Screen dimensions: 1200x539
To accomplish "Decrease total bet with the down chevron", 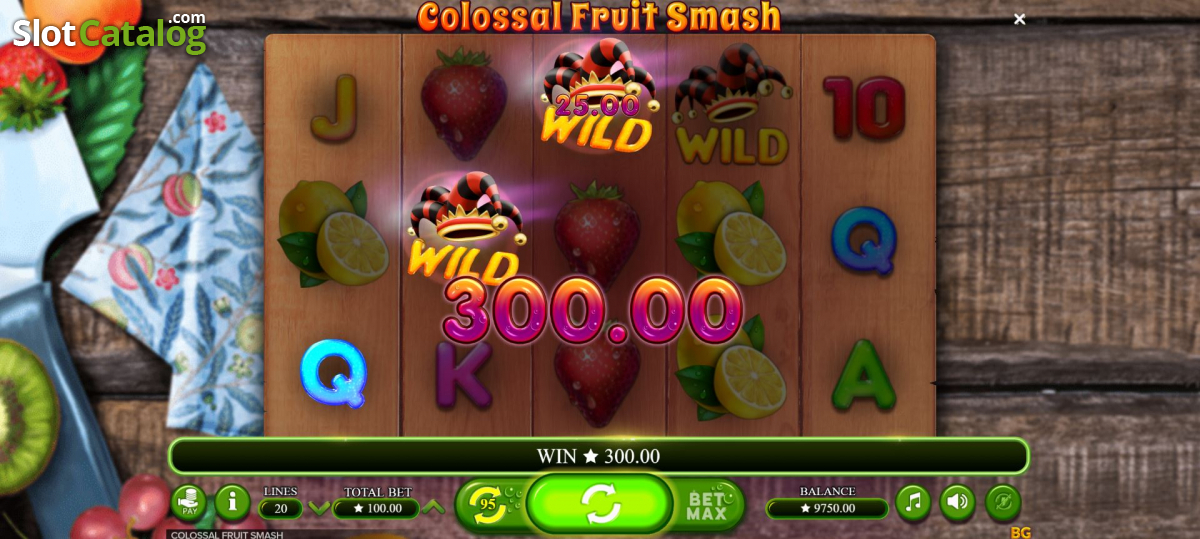I will (x=319, y=508).
